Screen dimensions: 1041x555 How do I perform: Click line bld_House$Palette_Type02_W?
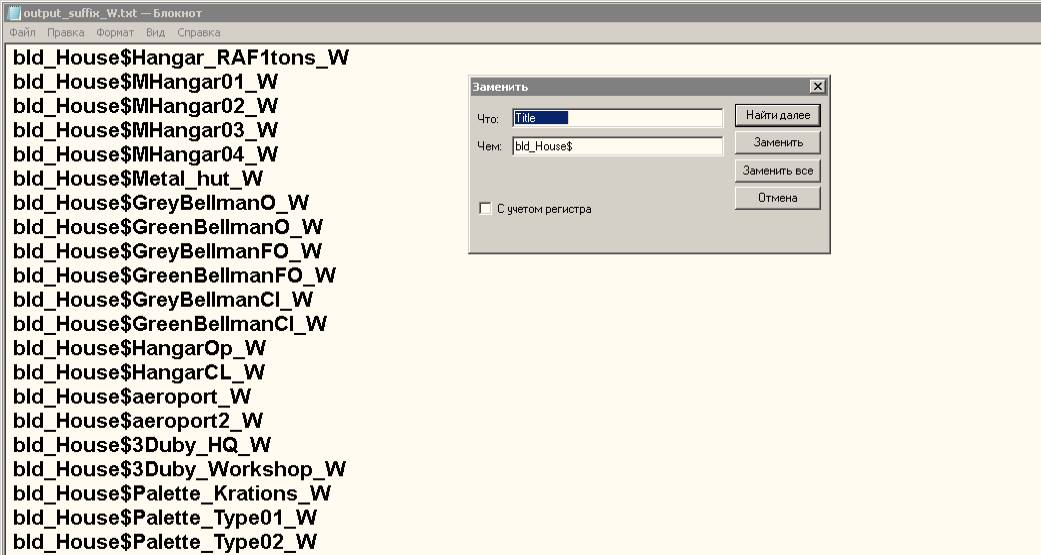(165, 542)
